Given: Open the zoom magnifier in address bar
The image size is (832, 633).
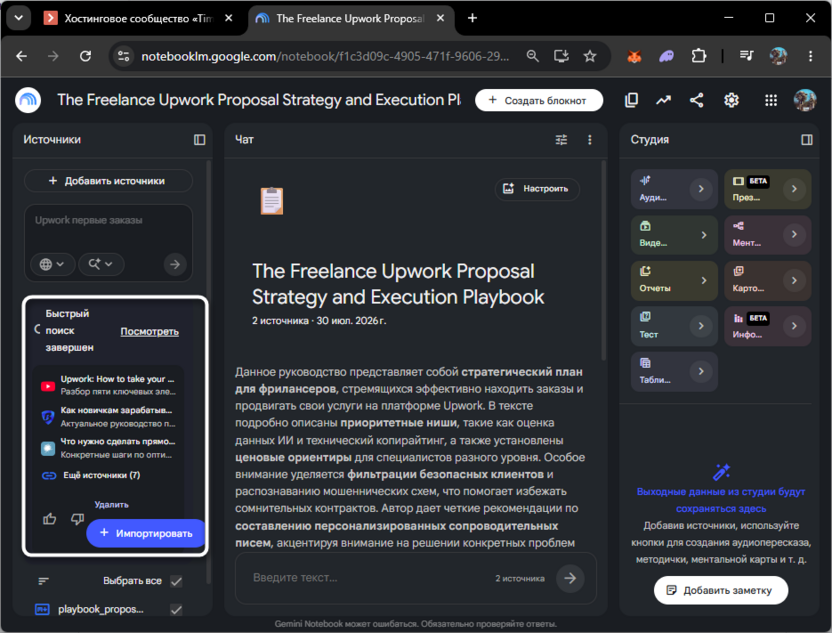Looking at the screenshot, I should (532, 56).
